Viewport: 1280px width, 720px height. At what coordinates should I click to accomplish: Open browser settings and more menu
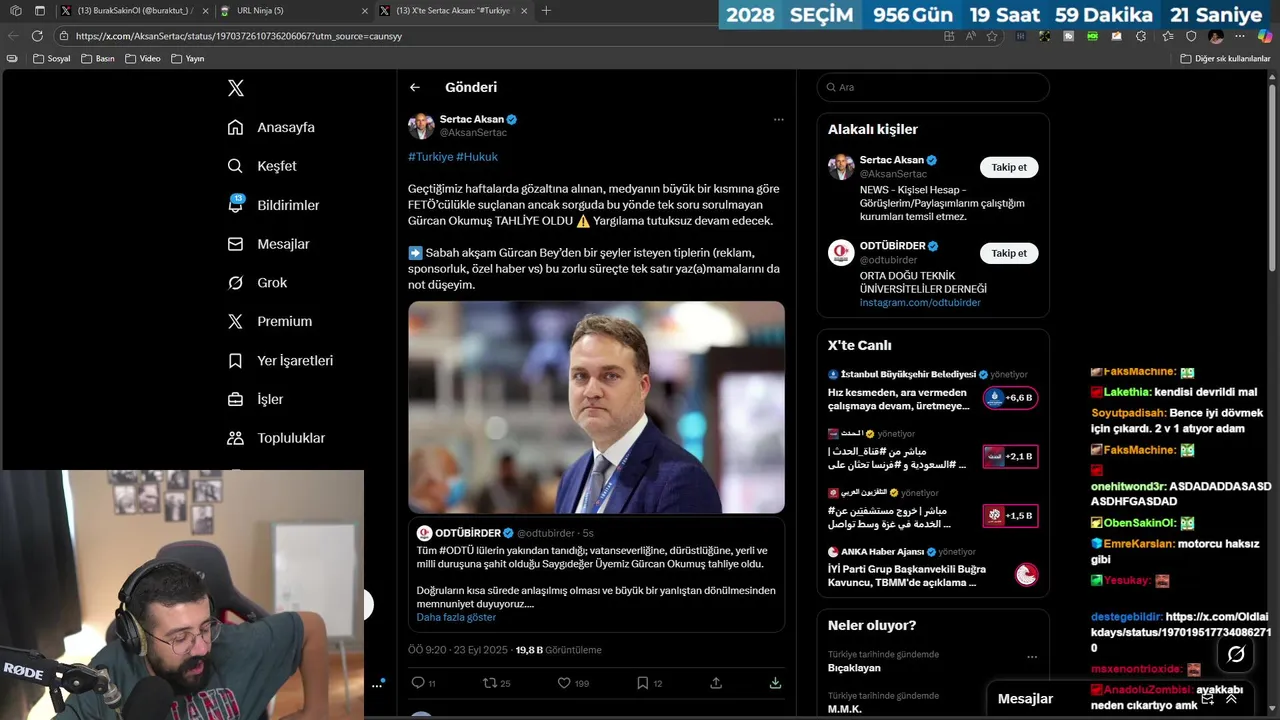[x=1241, y=36]
